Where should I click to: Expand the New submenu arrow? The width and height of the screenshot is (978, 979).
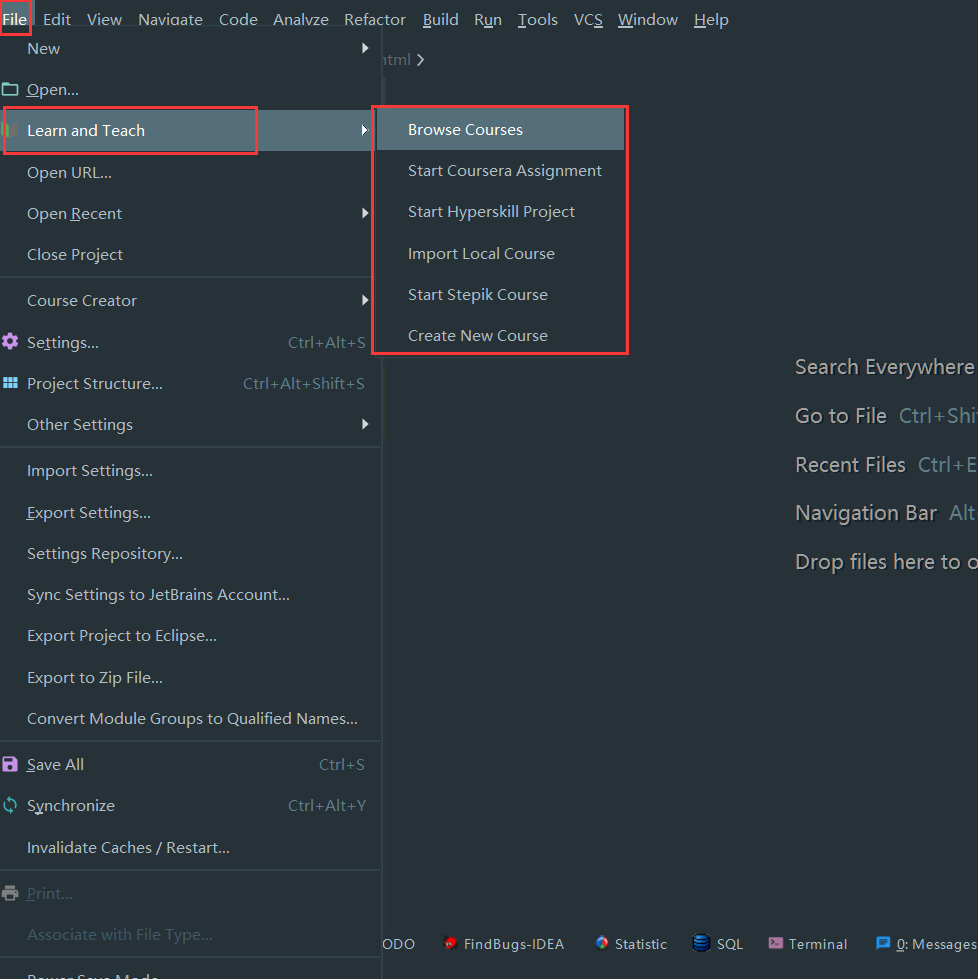[x=365, y=48]
